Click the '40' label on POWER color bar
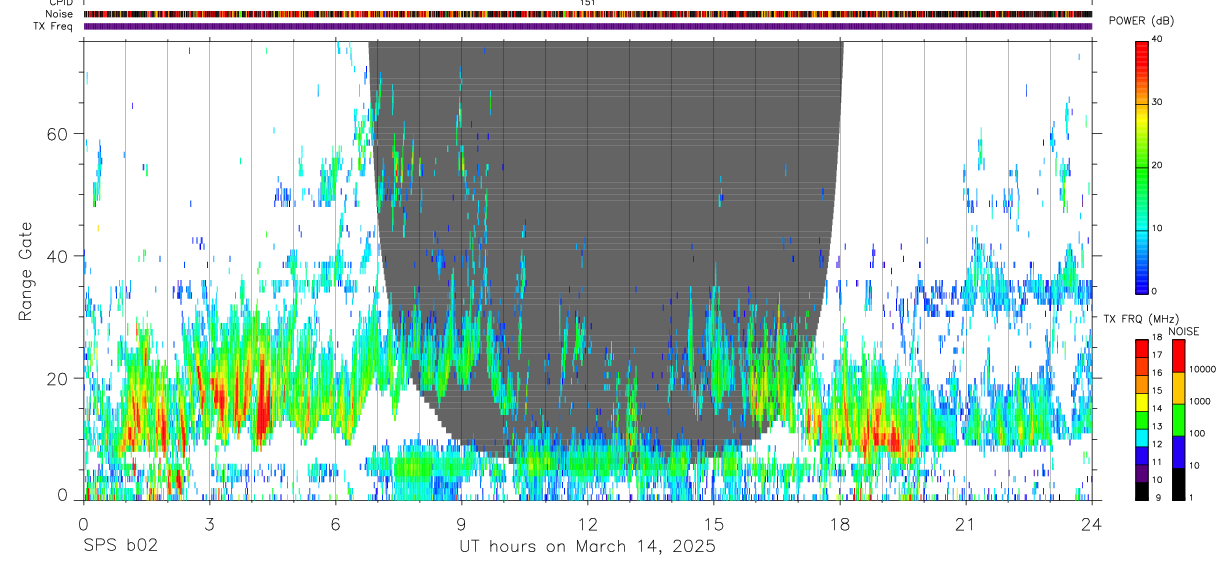This screenshot has height=567, width=1228. pyautogui.click(x=1157, y=40)
